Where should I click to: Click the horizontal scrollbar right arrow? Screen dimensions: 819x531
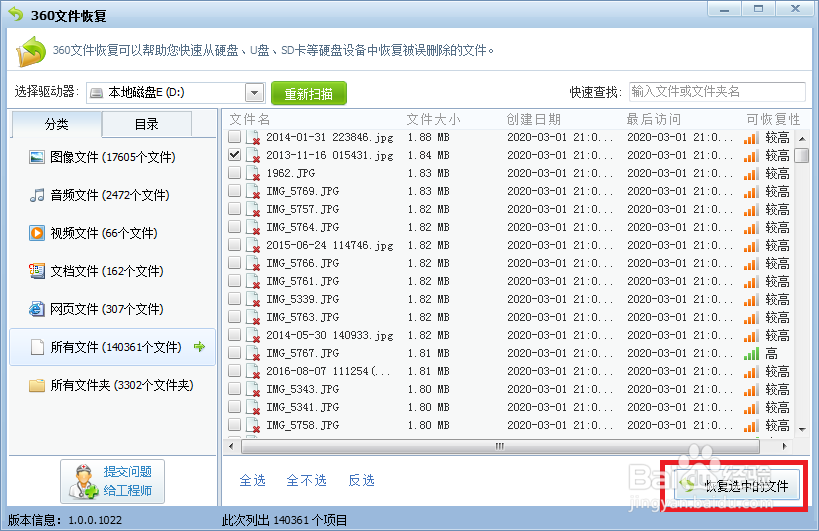point(784,446)
